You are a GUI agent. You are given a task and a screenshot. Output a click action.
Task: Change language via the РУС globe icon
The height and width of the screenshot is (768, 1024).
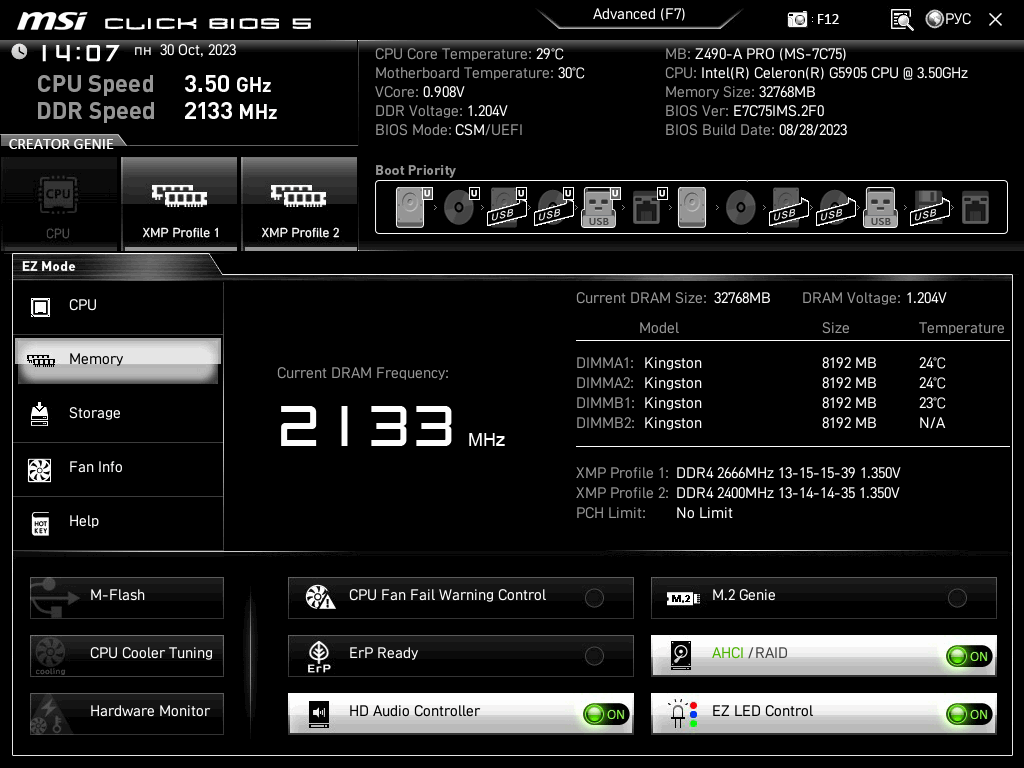948,19
